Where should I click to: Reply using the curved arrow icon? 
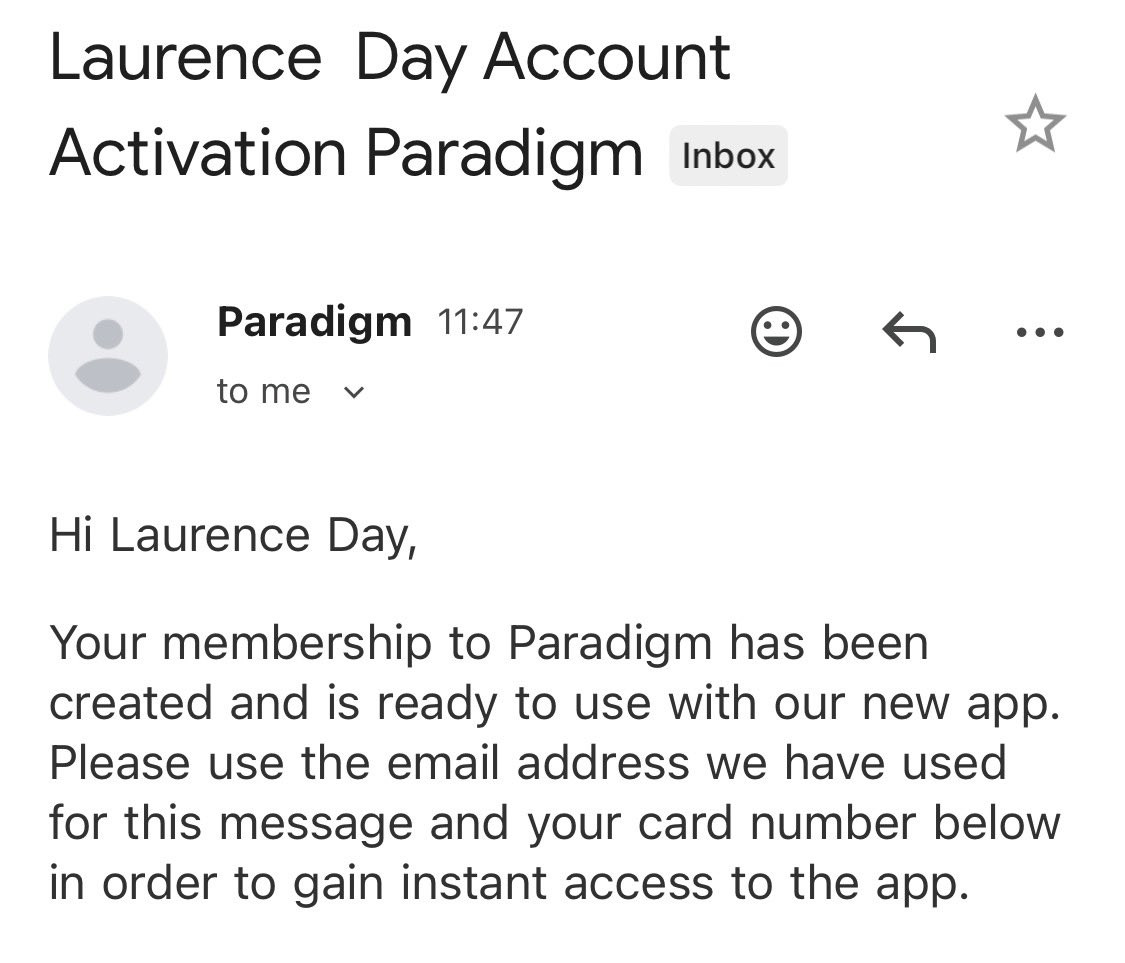coord(909,332)
